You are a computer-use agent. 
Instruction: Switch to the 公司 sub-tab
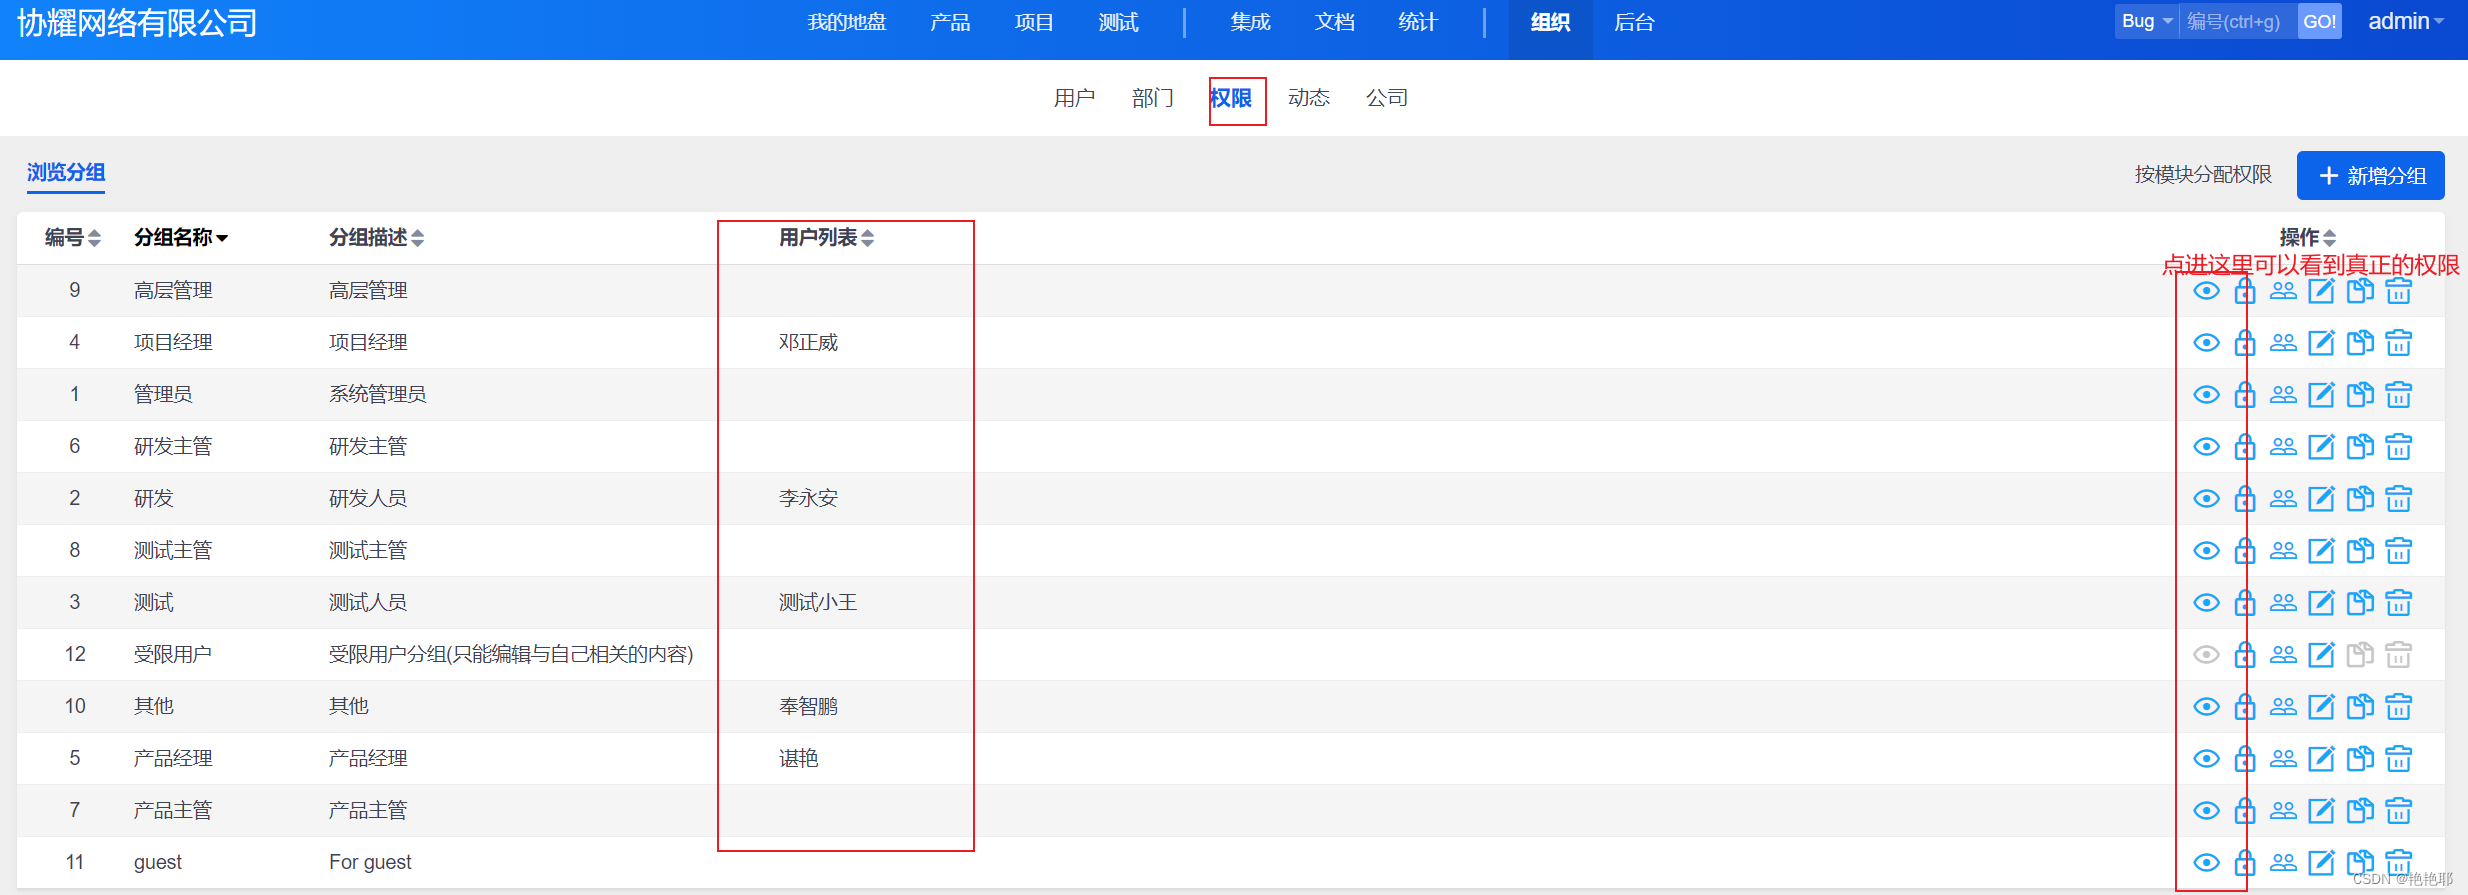pyautogui.click(x=1387, y=98)
